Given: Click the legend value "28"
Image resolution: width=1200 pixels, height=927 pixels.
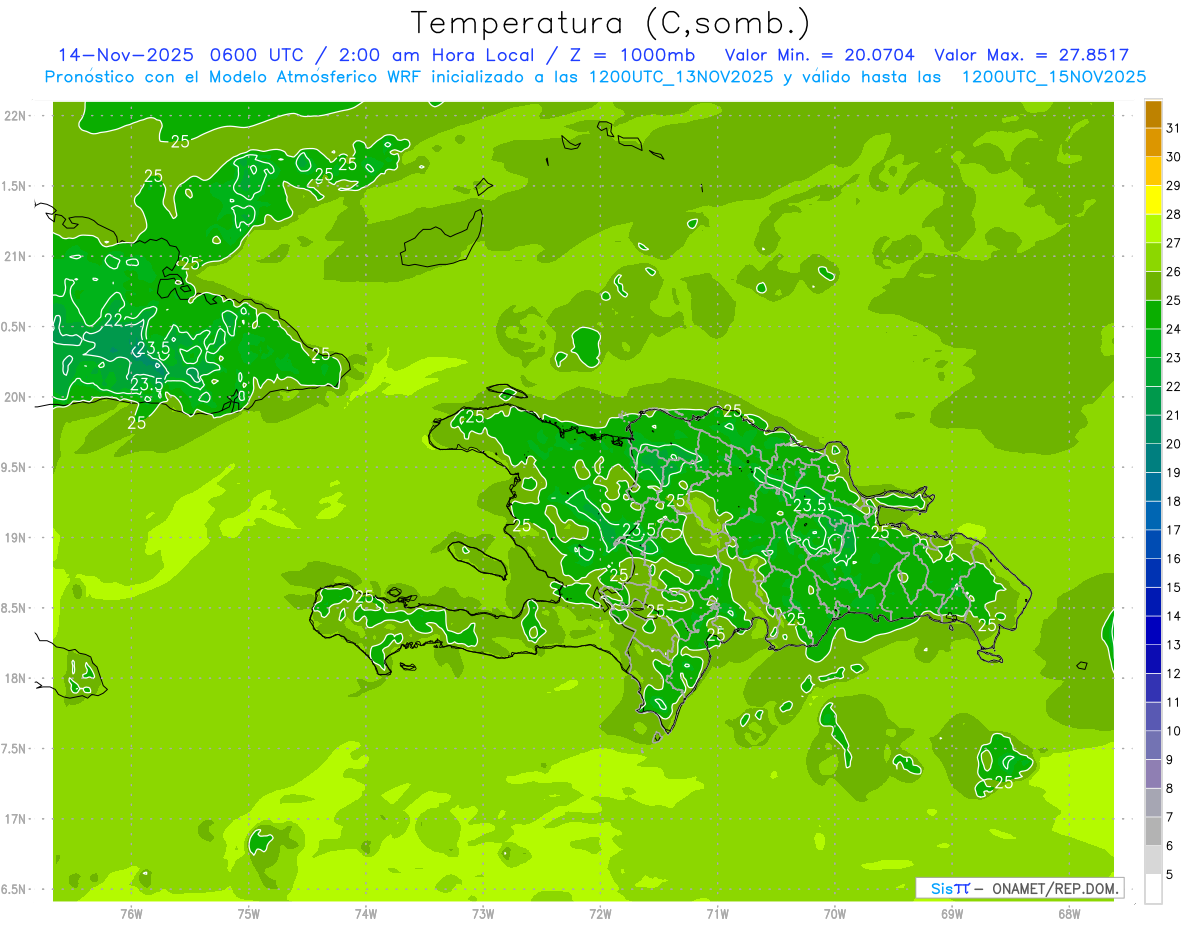Looking at the screenshot, I should 1173,214.
